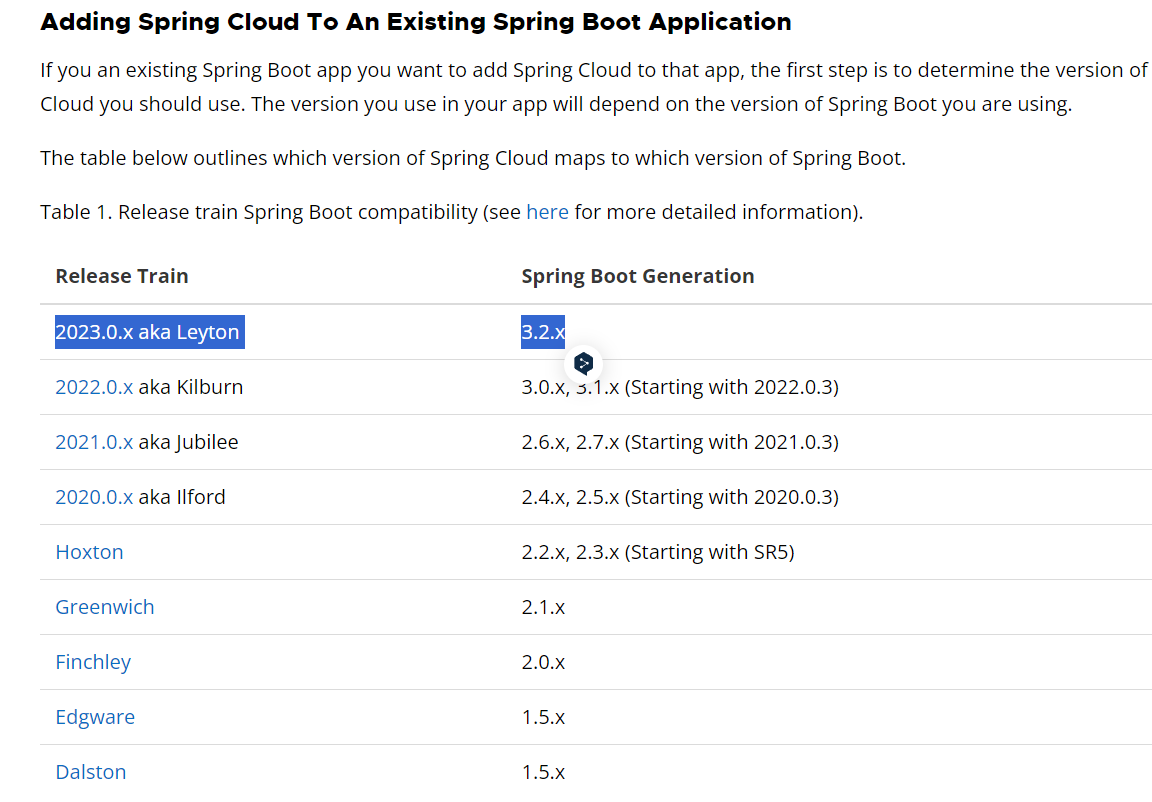Viewport: 1152px width, 802px height.
Task: Click the 'Adding Spring Cloud' section heading
Action: 415,22
